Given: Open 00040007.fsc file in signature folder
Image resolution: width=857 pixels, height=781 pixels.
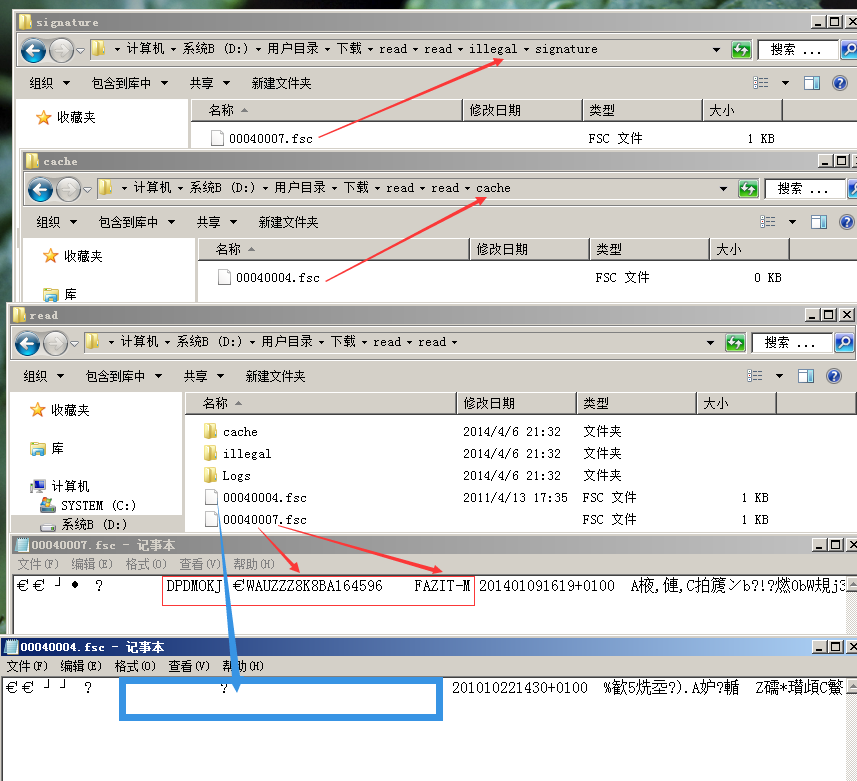Looking at the screenshot, I should [270, 139].
